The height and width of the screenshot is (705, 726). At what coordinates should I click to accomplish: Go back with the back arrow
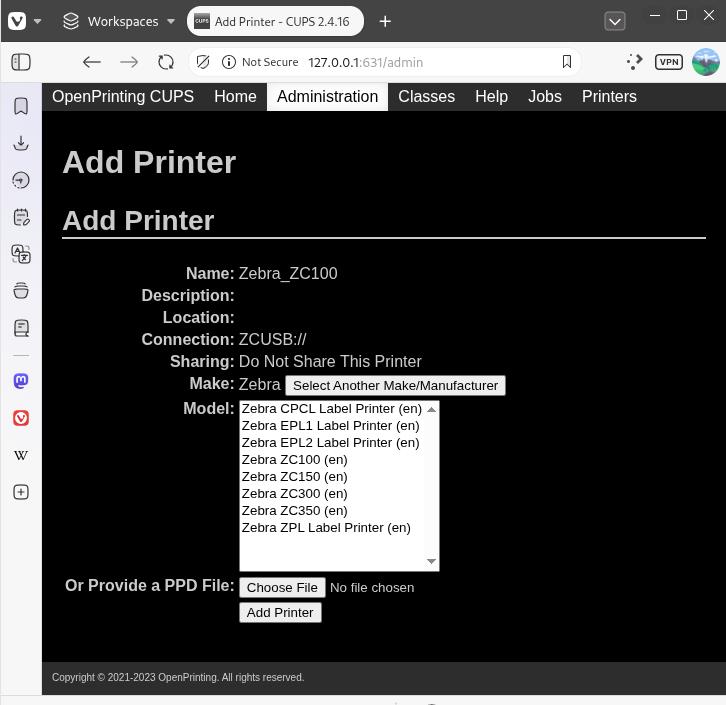tap(92, 62)
